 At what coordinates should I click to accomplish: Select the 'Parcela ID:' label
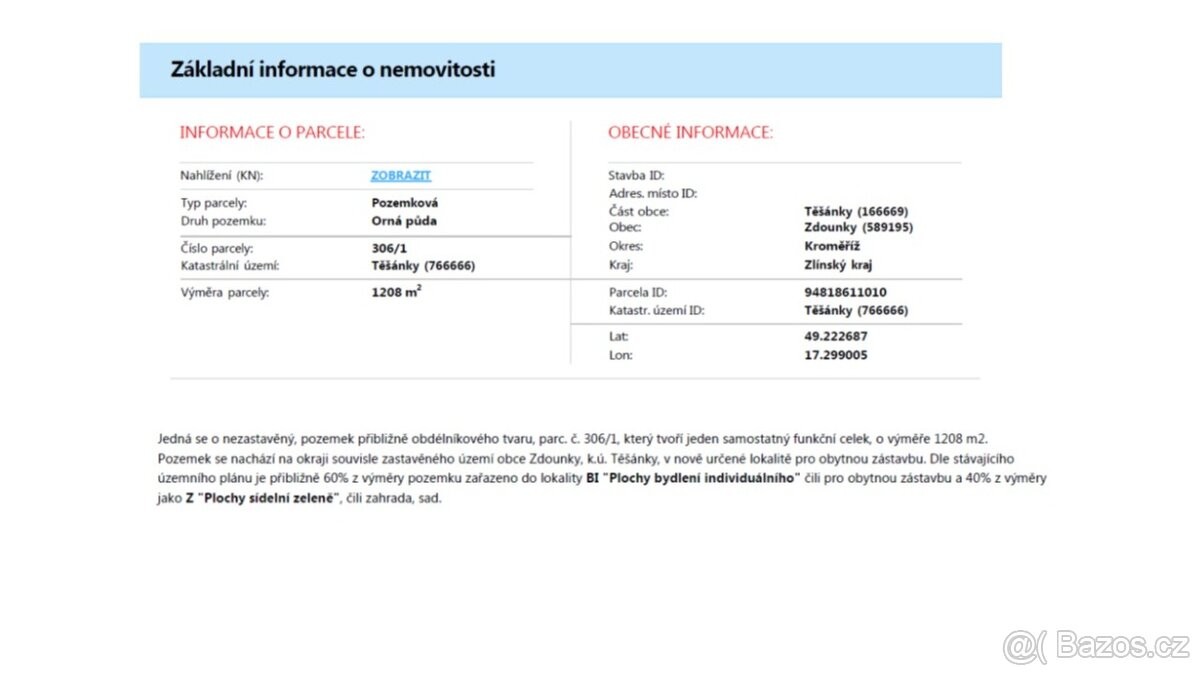pyautogui.click(x=638, y=293)
